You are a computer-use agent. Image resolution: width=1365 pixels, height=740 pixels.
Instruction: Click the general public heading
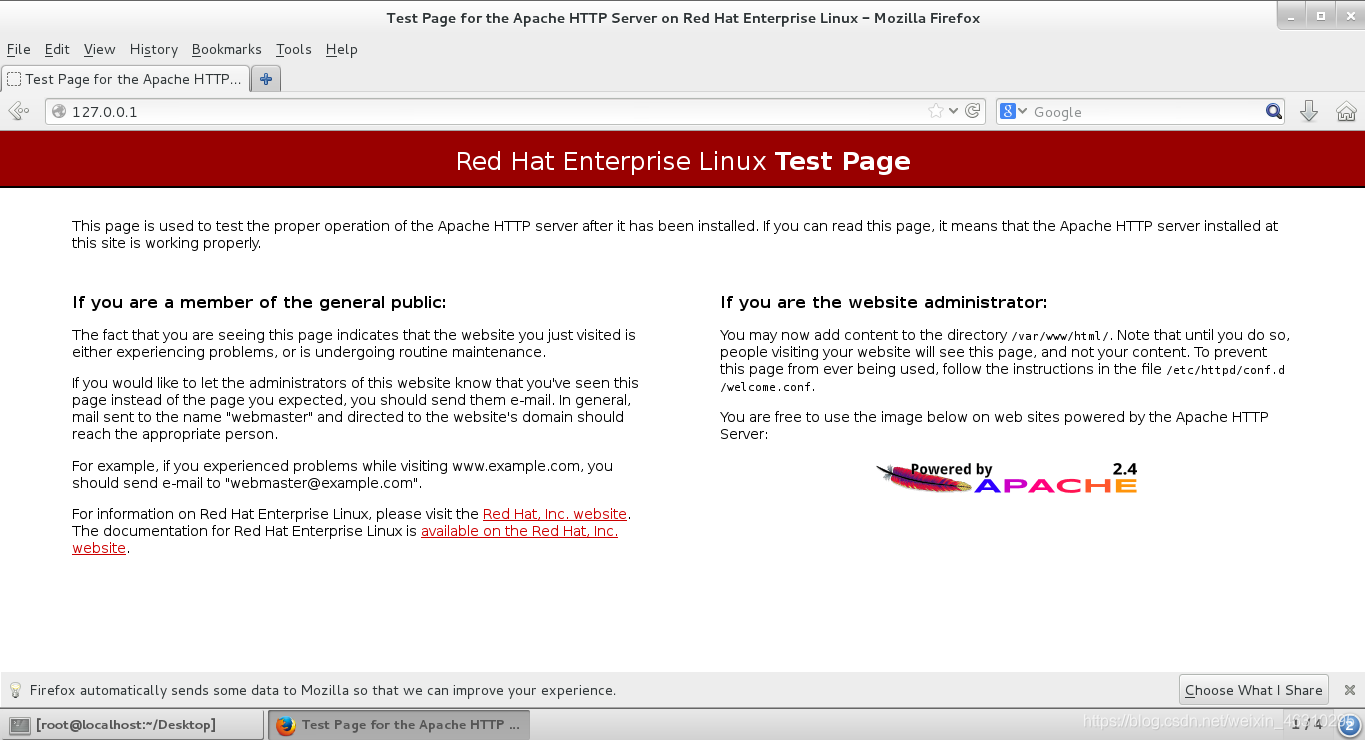coord(259,302)
